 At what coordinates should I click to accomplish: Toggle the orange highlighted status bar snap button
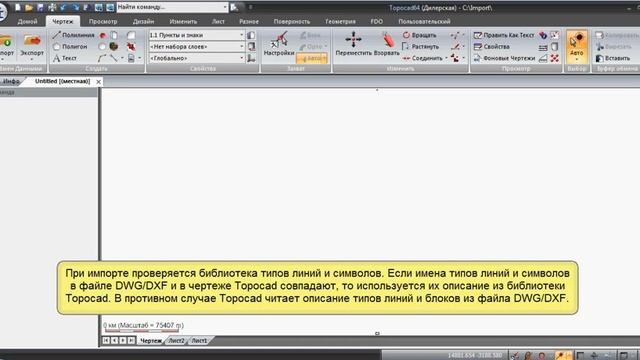pyautogui.click(x=564, y=356)
